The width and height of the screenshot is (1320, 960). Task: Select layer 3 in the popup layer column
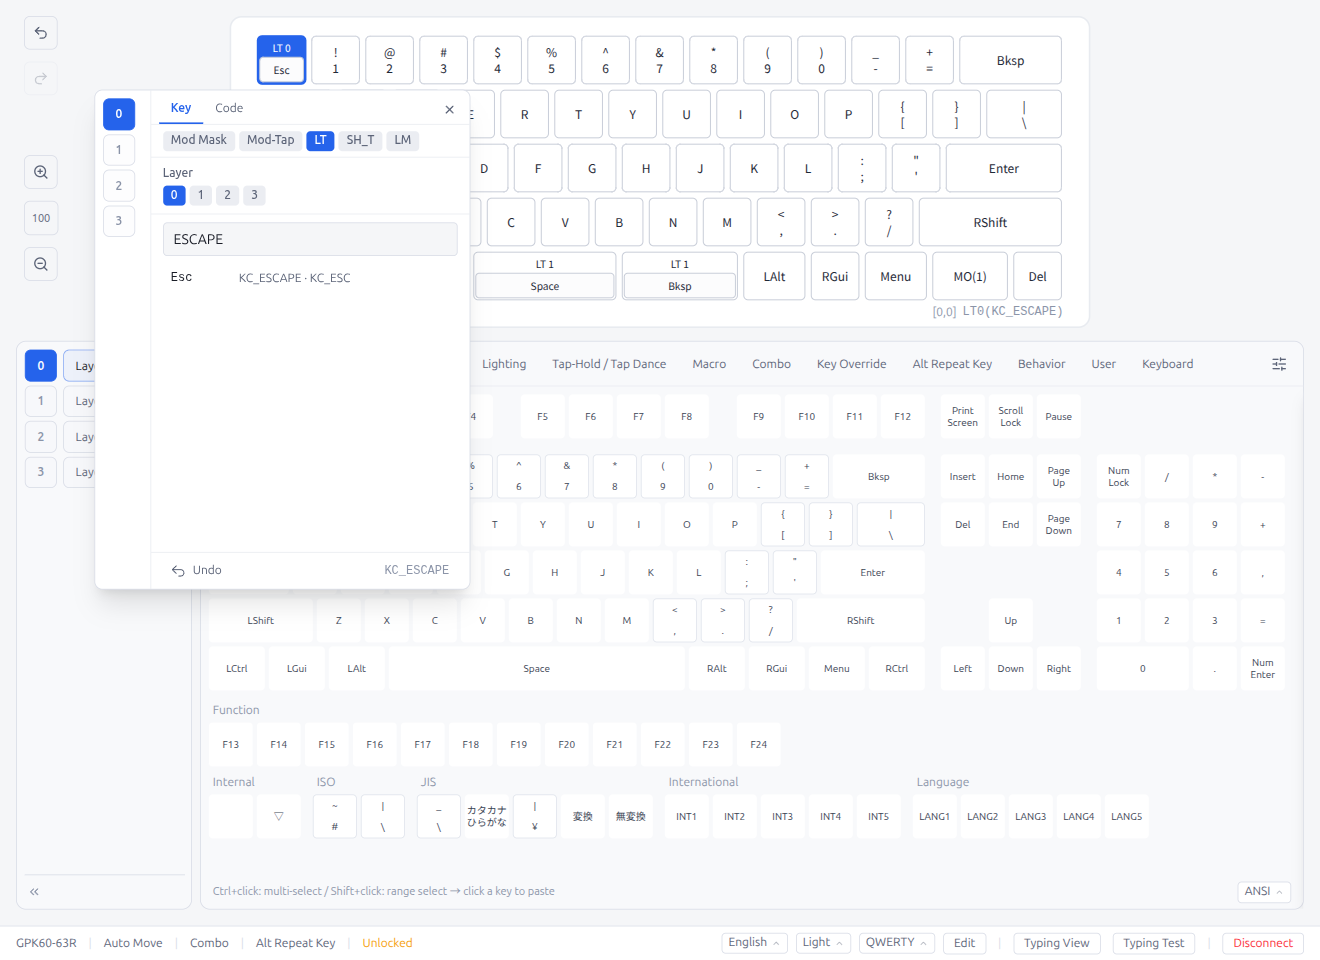pos(119,221)
